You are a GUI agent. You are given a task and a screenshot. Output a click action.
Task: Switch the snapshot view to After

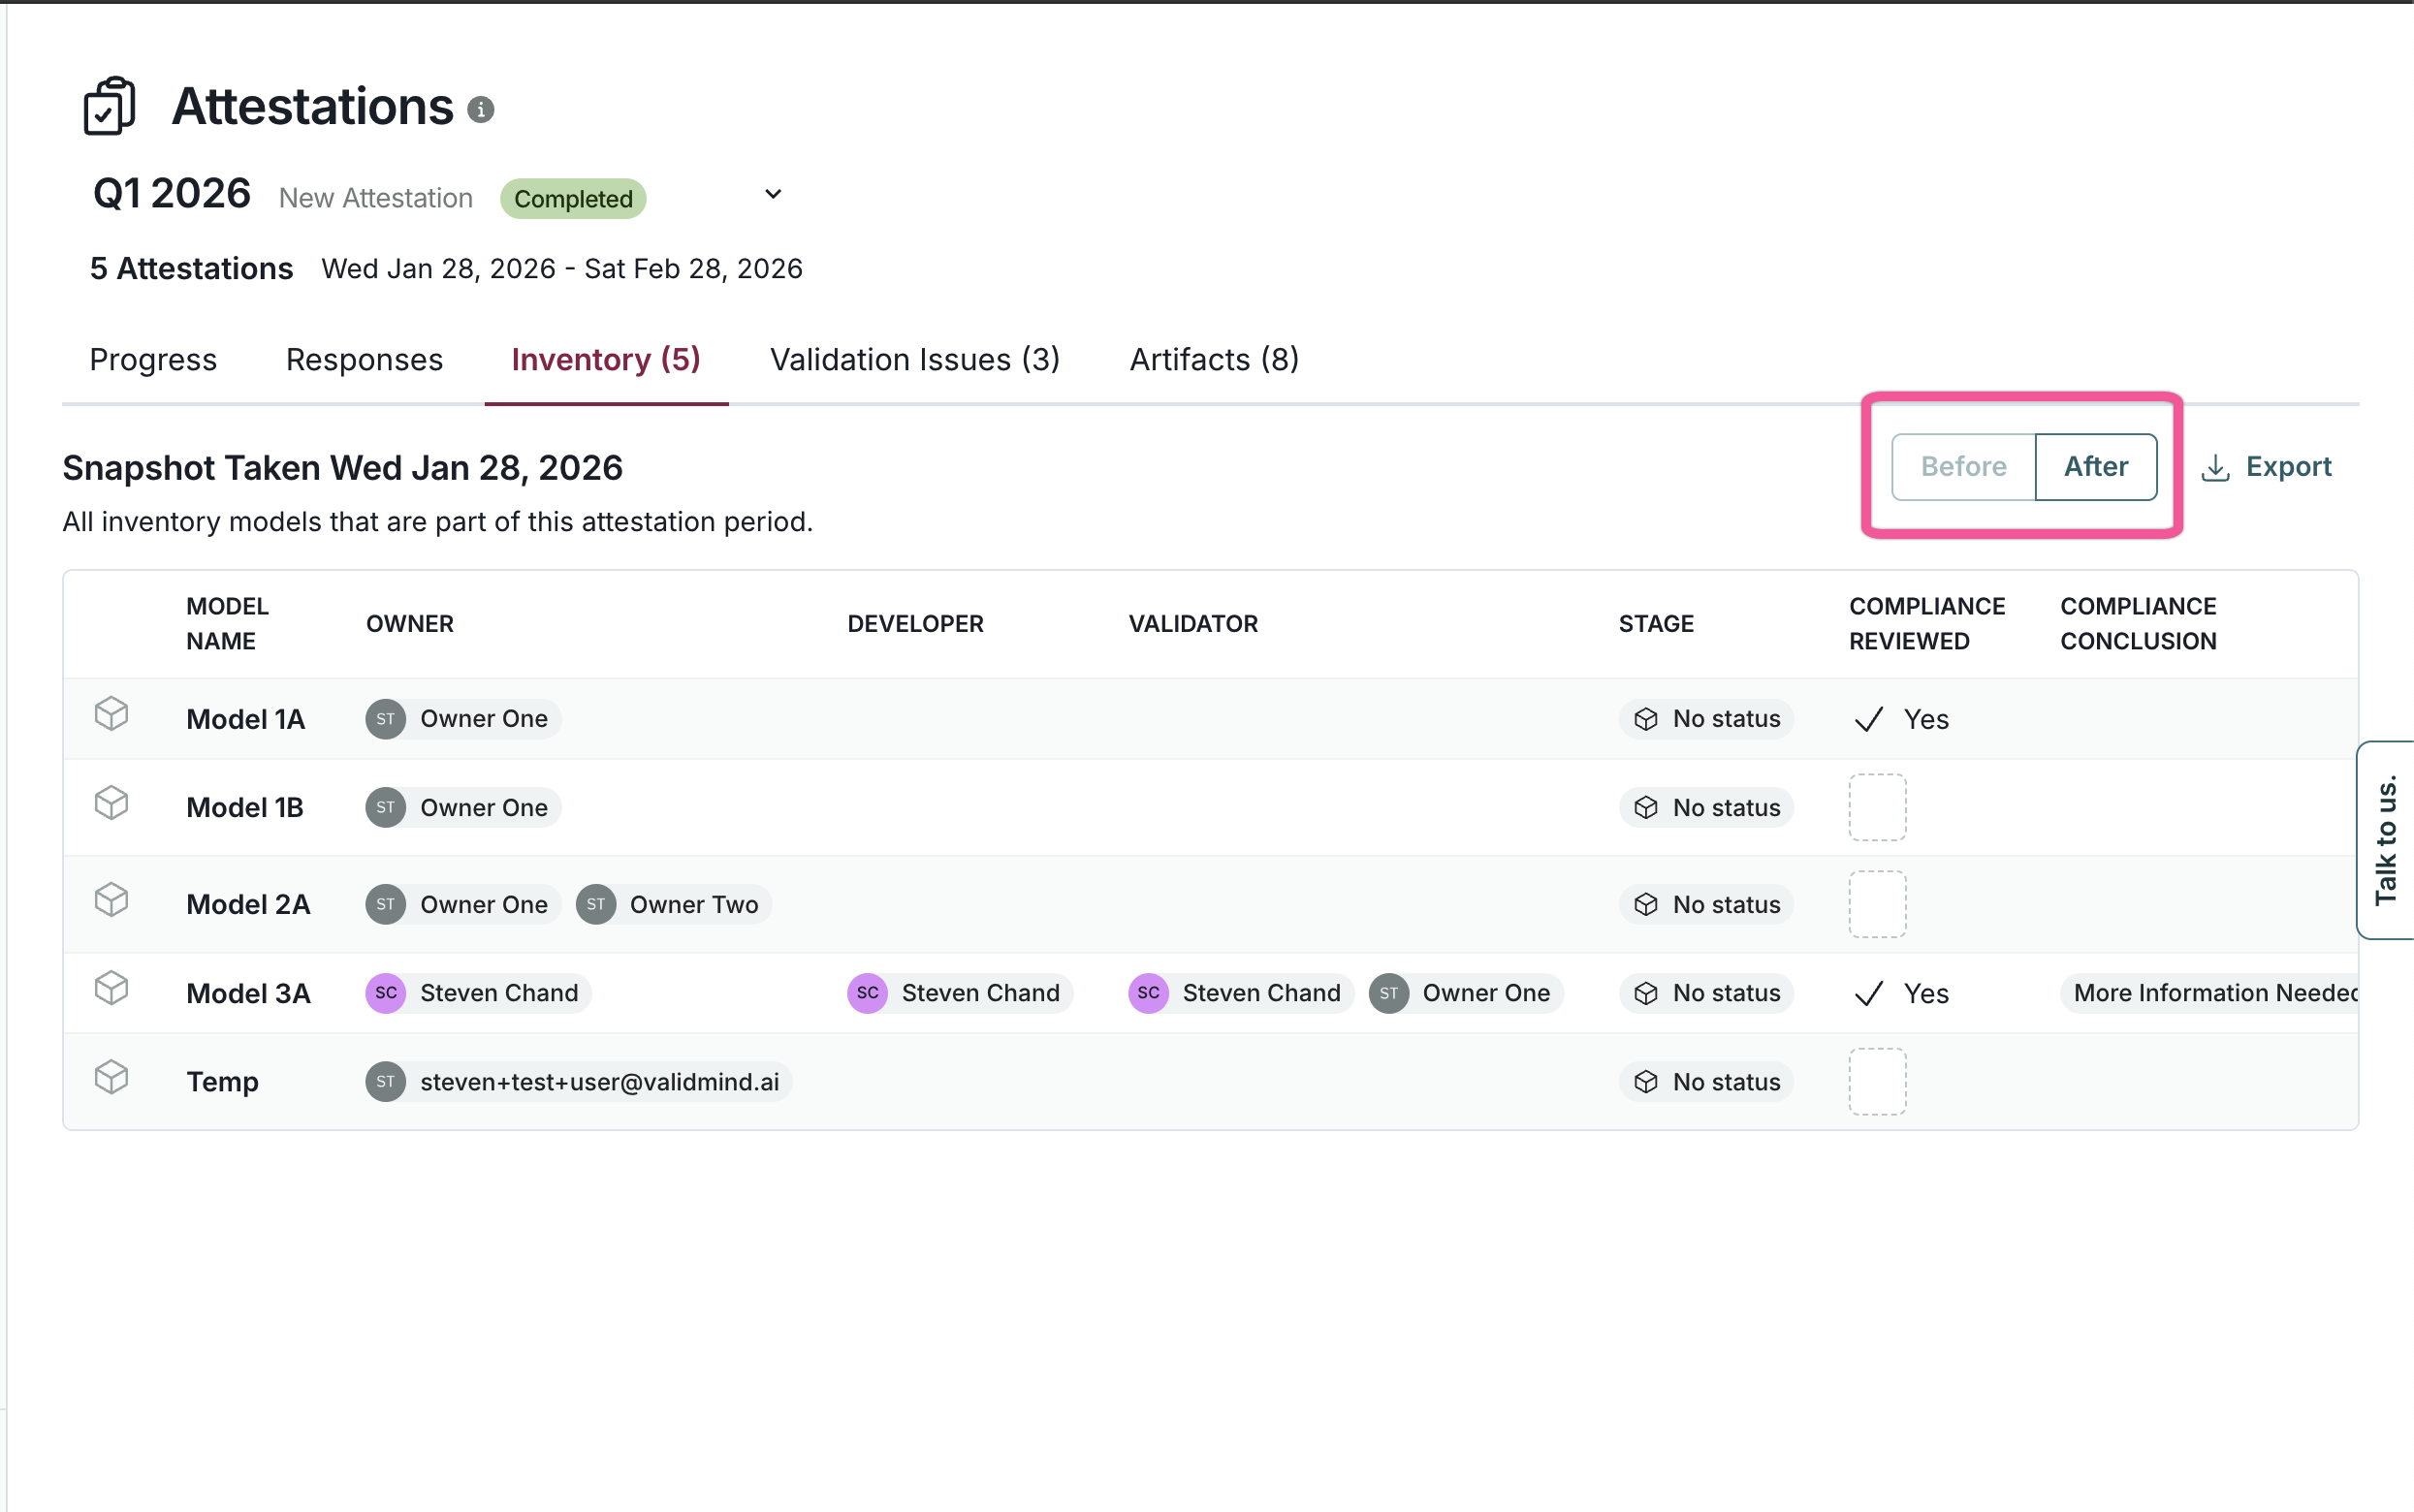pyautogui.click(x=2096, y=467)
